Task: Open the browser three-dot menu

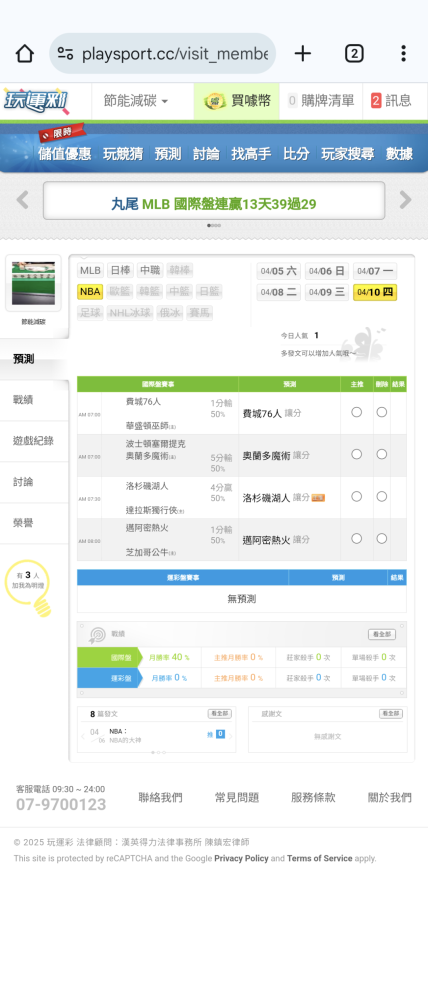Action: pos(403,54)
